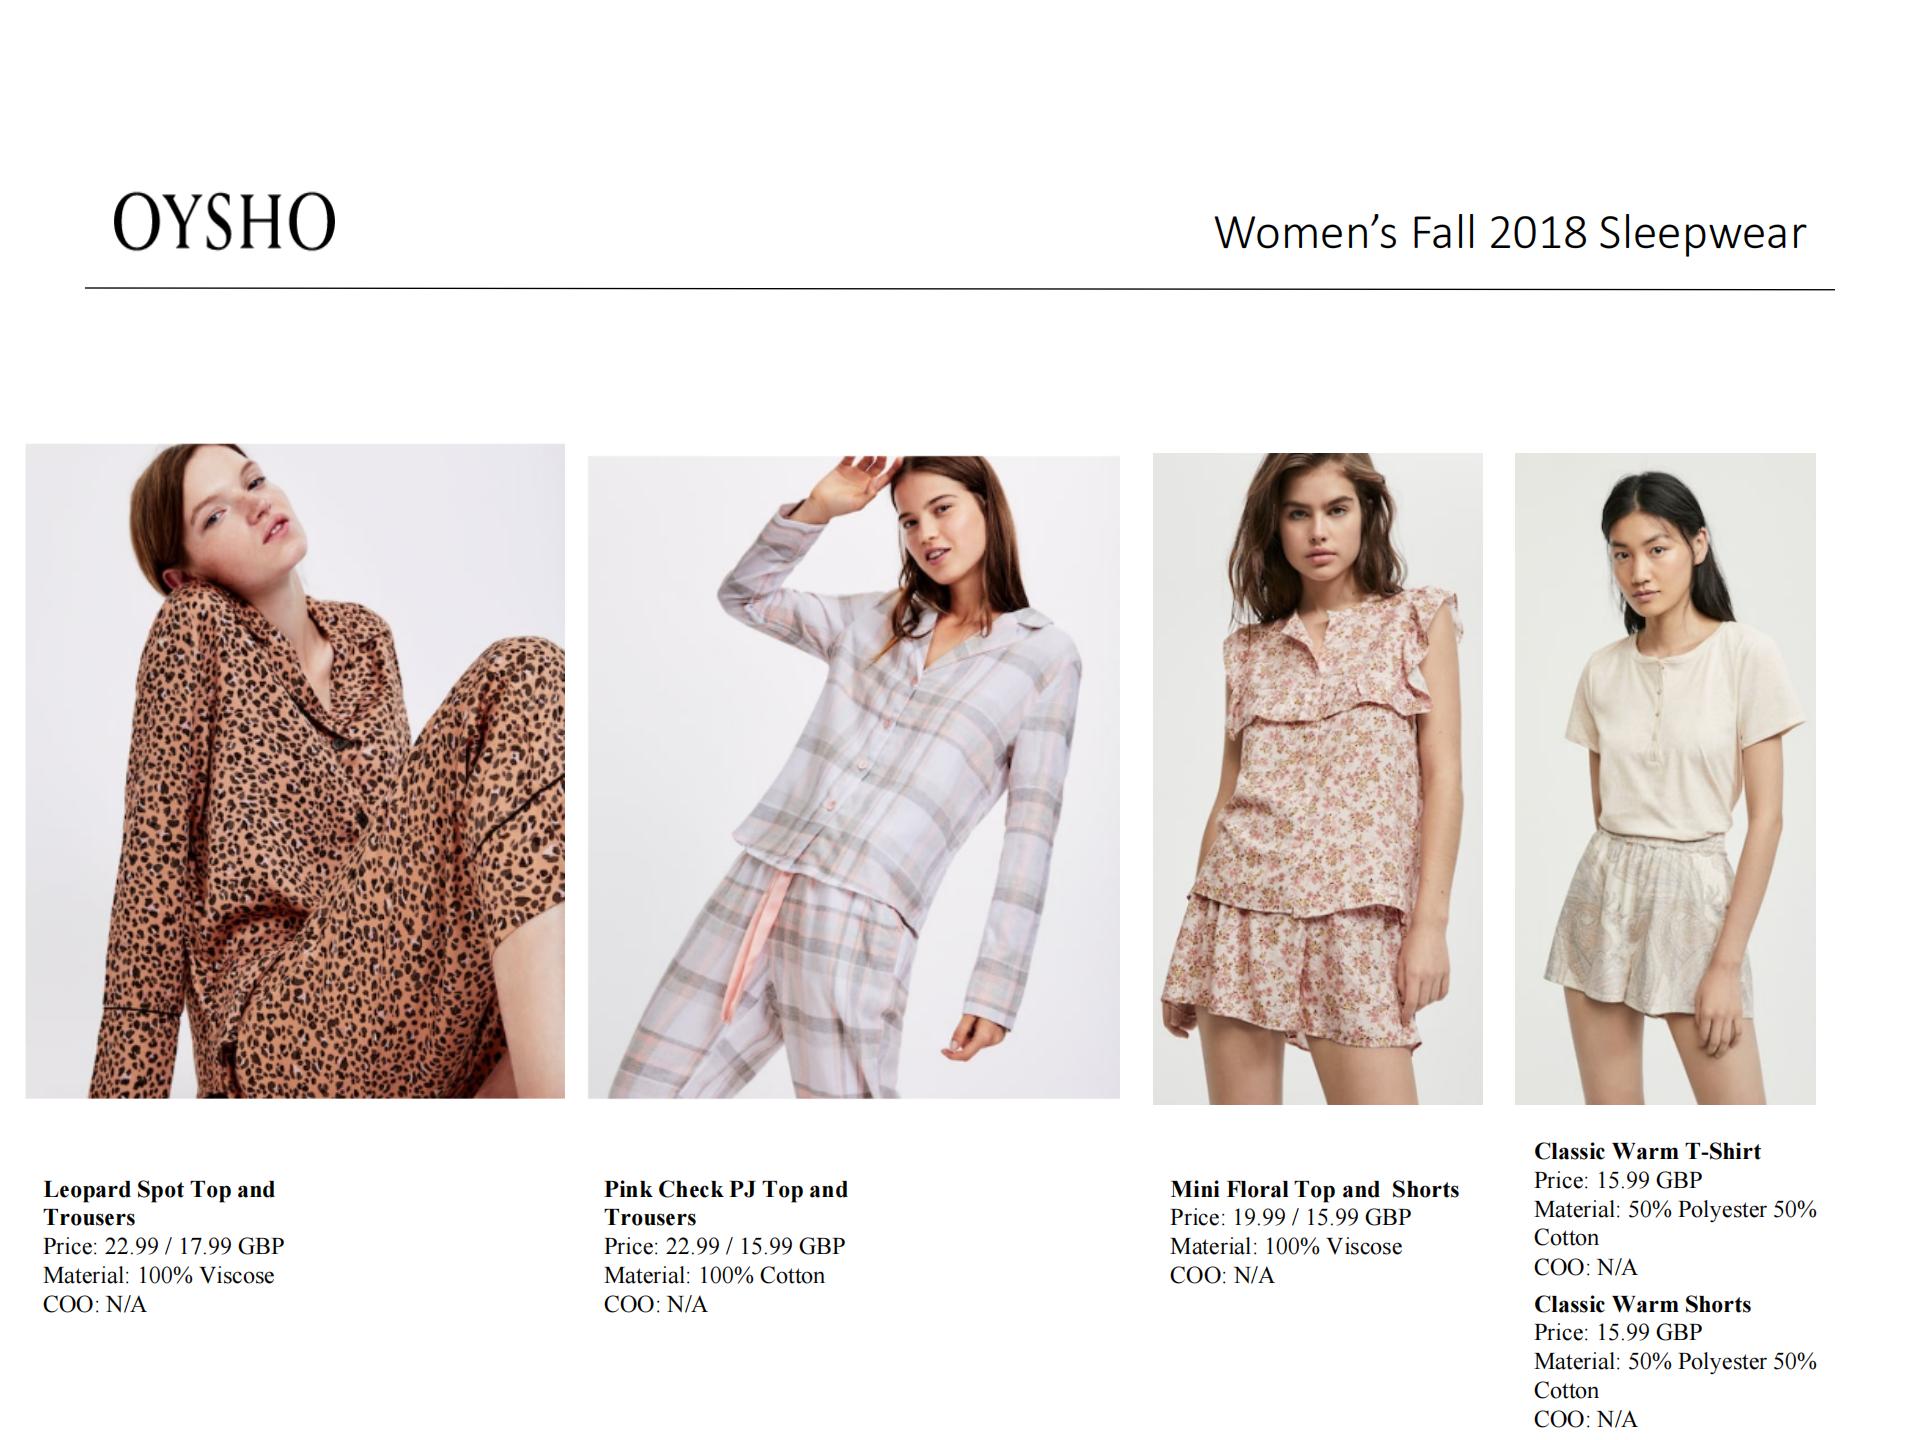
Task: Click the Women's Fall 2018 Sleepwear title
Action: pos(1510,232)
